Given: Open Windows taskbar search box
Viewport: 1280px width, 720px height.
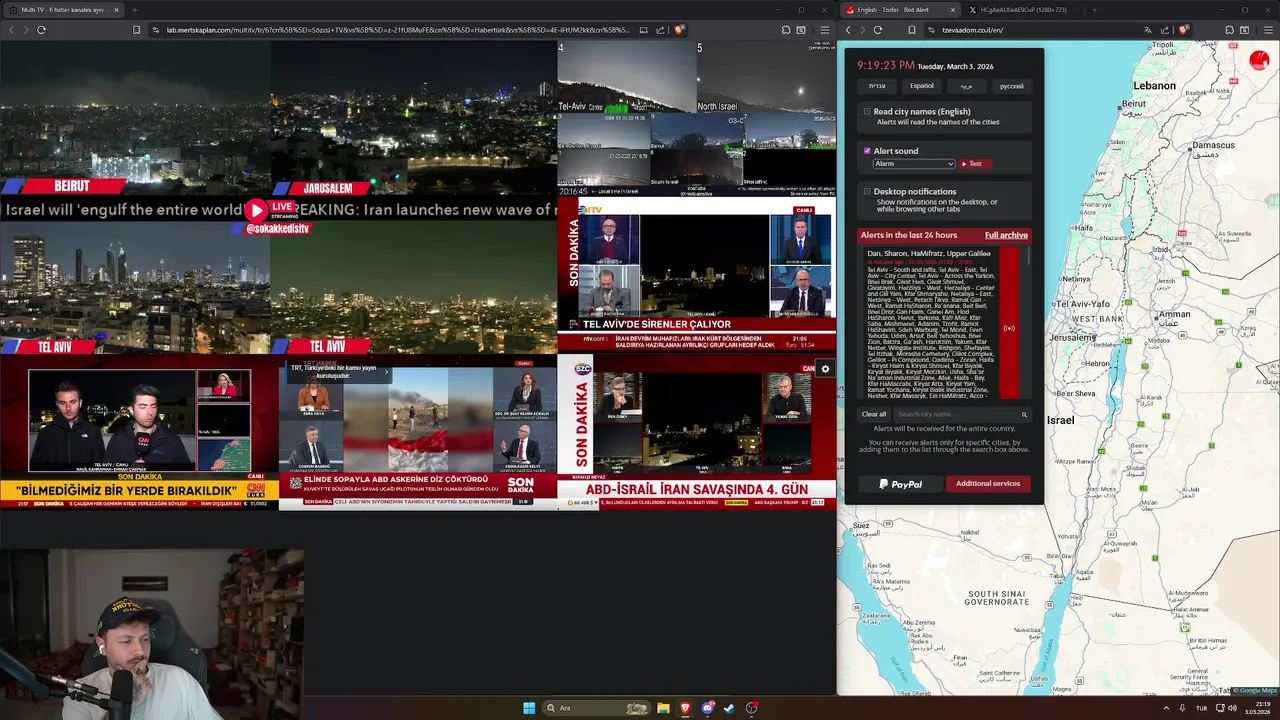Looking at the screenshot, I should [596, 708].
